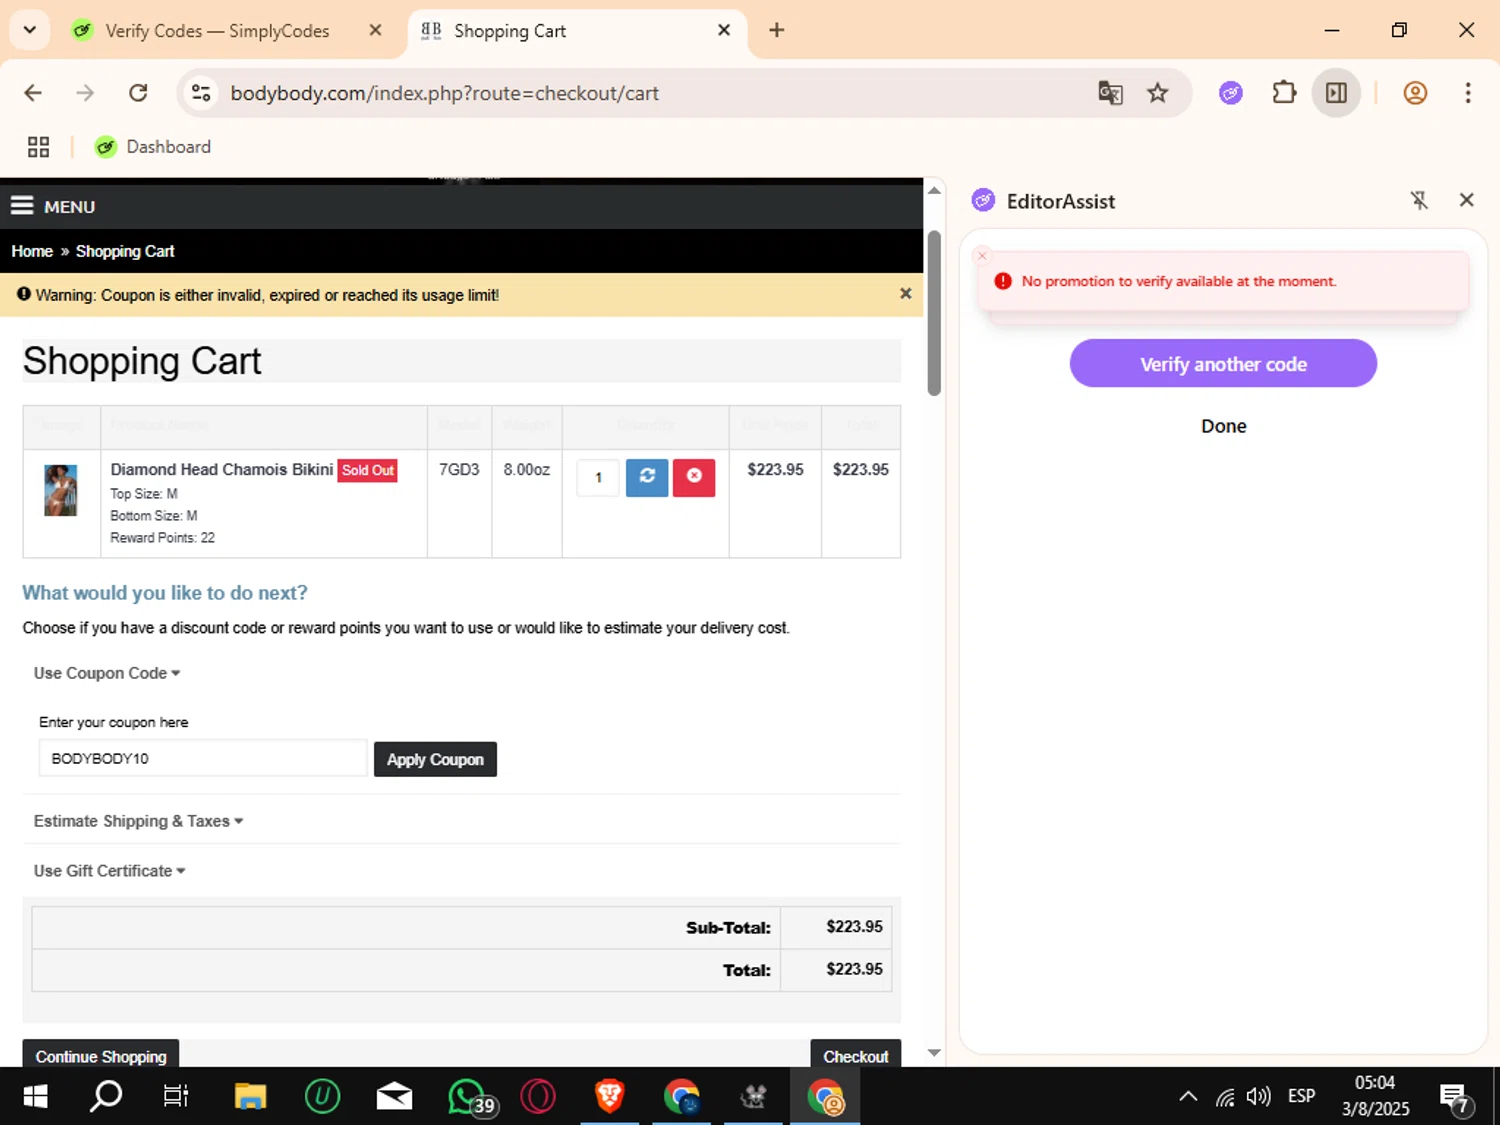Close the EditorAssist panel

pos(1466,200)
